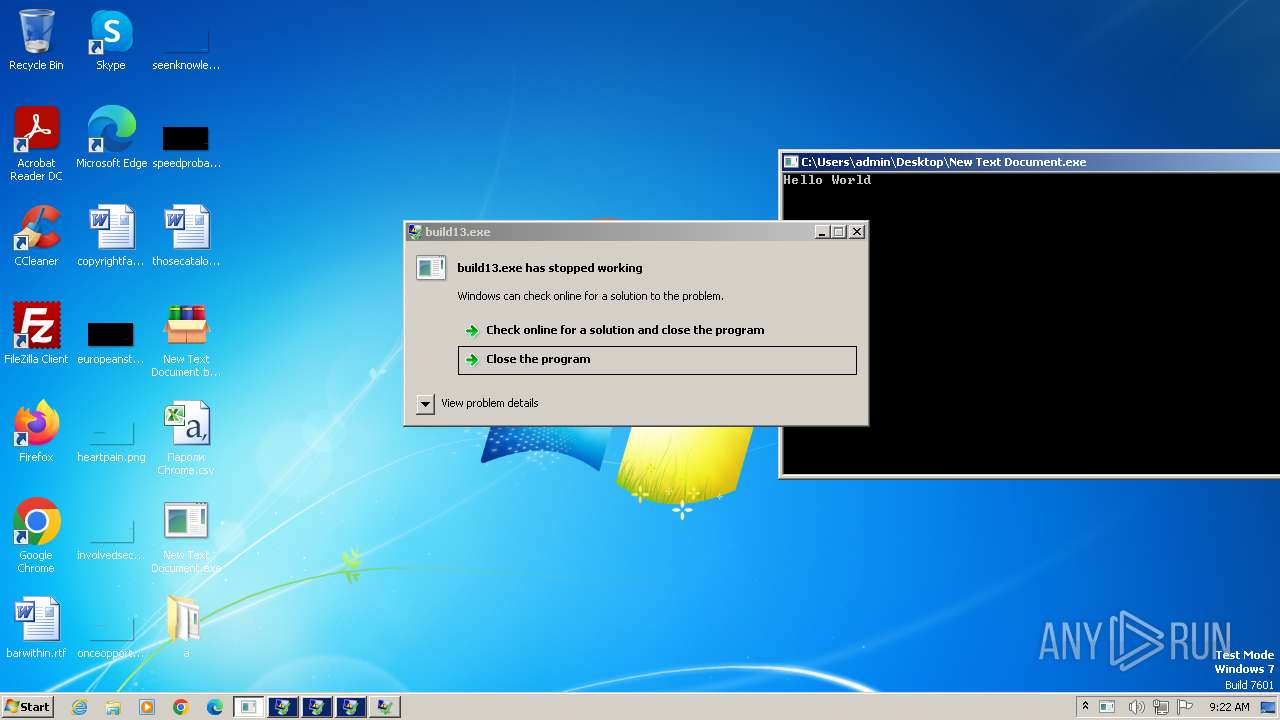Select the thosecatalo... Word document
The image size is (1280, 720).
pyautogui.click(x=186, y=236)
